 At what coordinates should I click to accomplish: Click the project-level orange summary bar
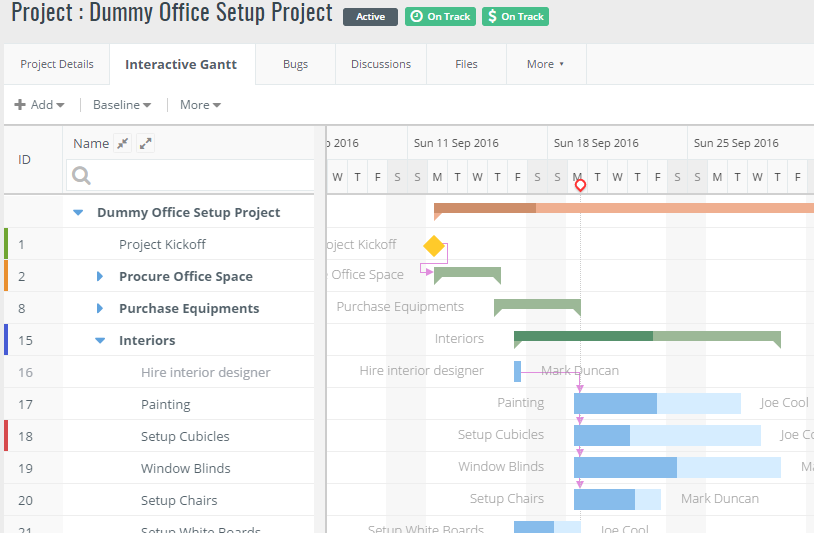pos(623,208)
